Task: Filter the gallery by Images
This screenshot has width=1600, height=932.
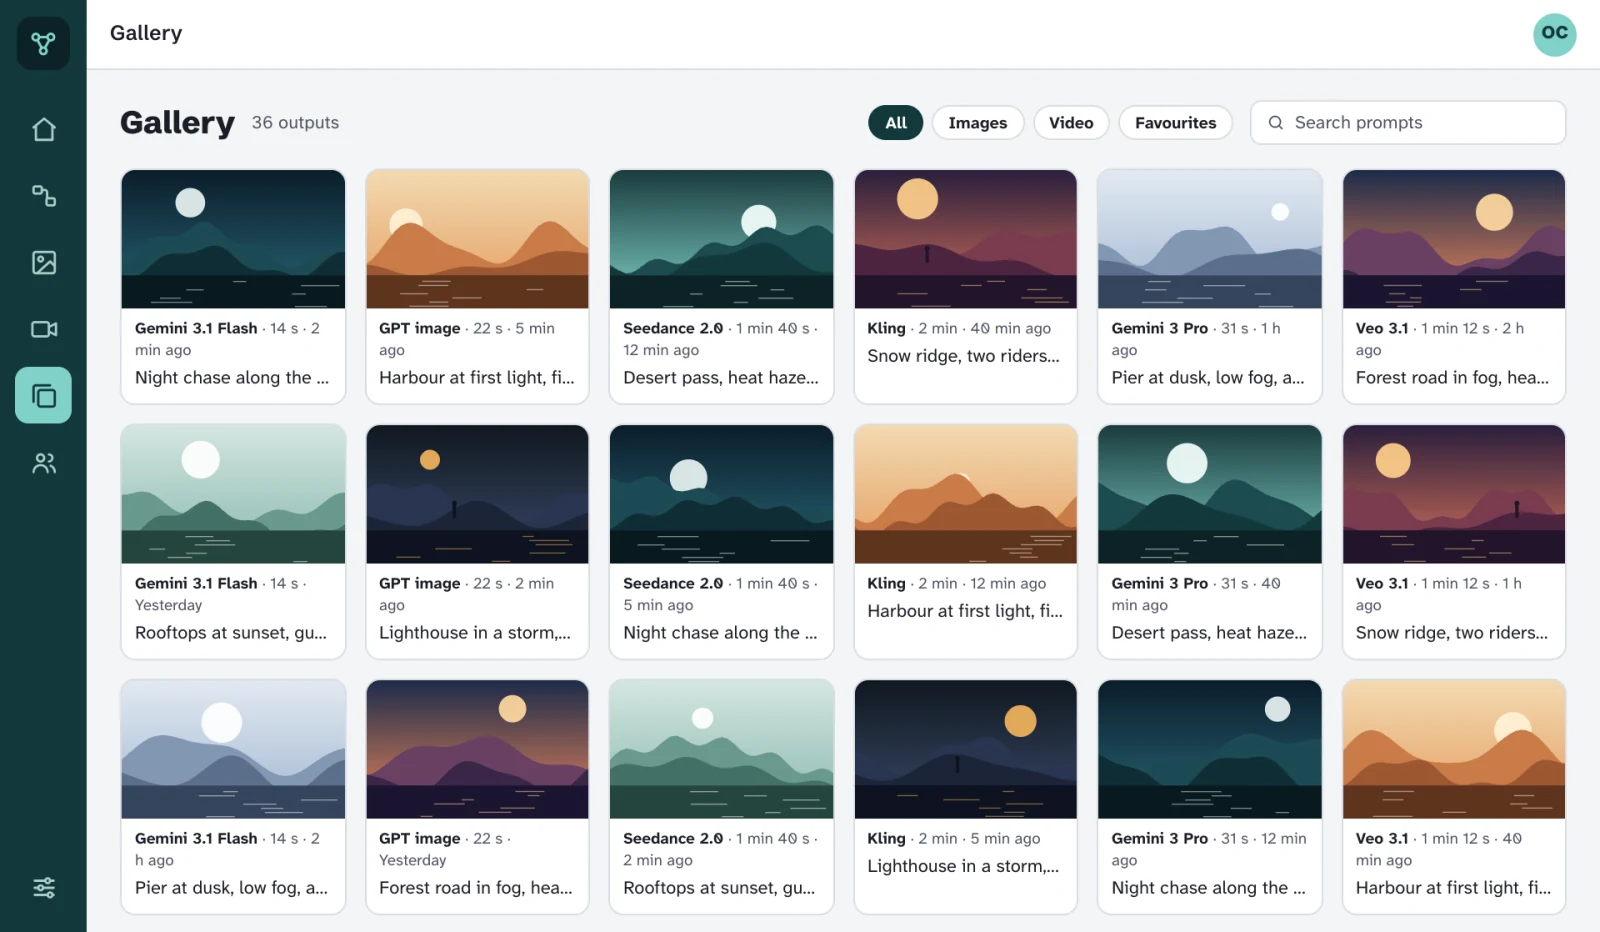Action: click(x=978, y=123)
